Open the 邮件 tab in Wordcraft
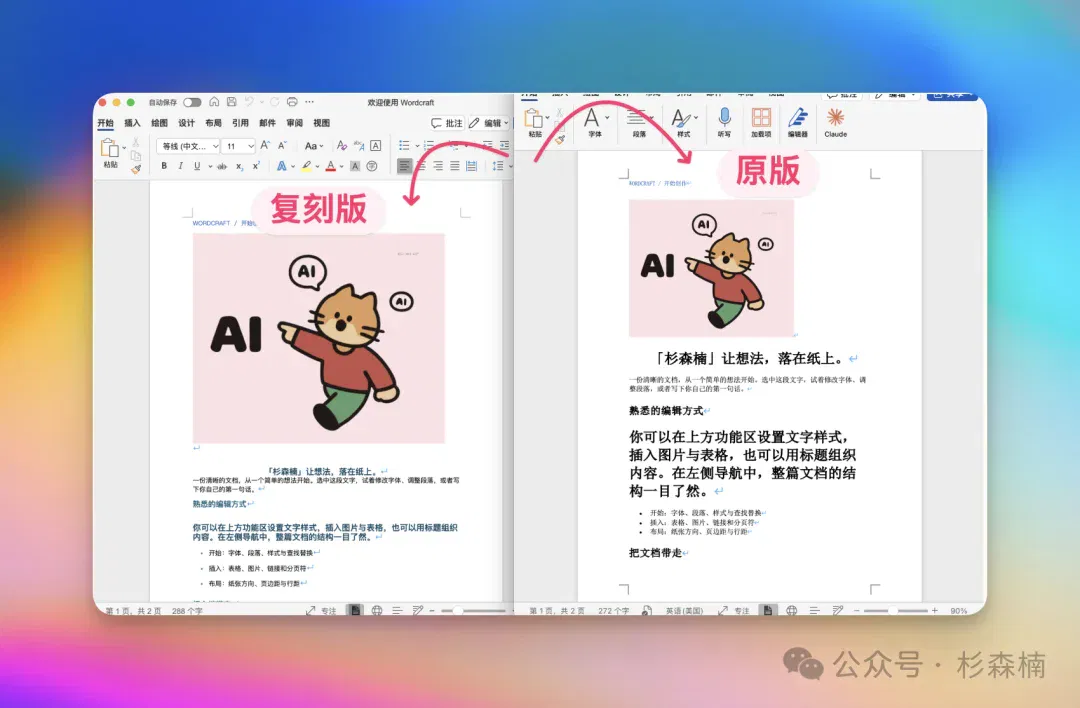Screen dimensions: 1080x708 tap(267, 123)
